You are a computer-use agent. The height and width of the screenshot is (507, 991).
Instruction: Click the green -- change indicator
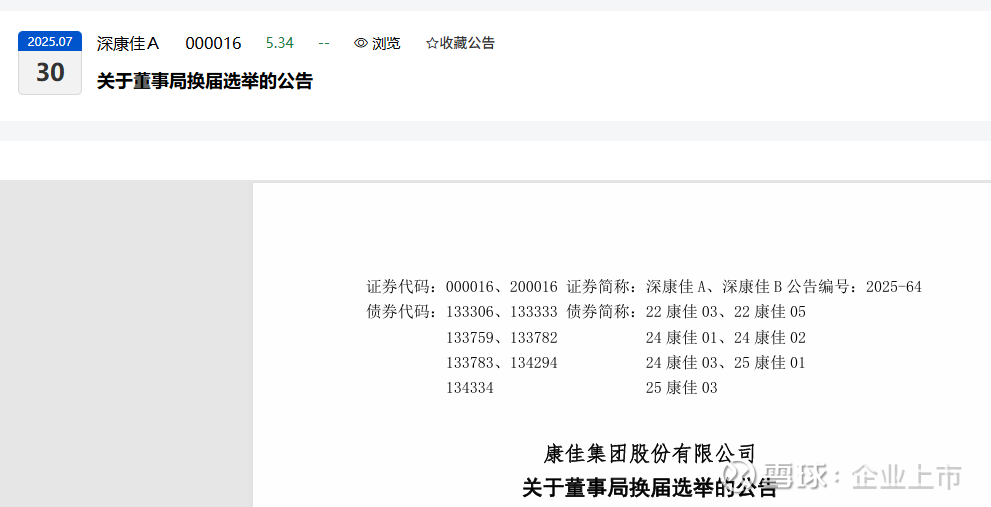coord(324,43)
